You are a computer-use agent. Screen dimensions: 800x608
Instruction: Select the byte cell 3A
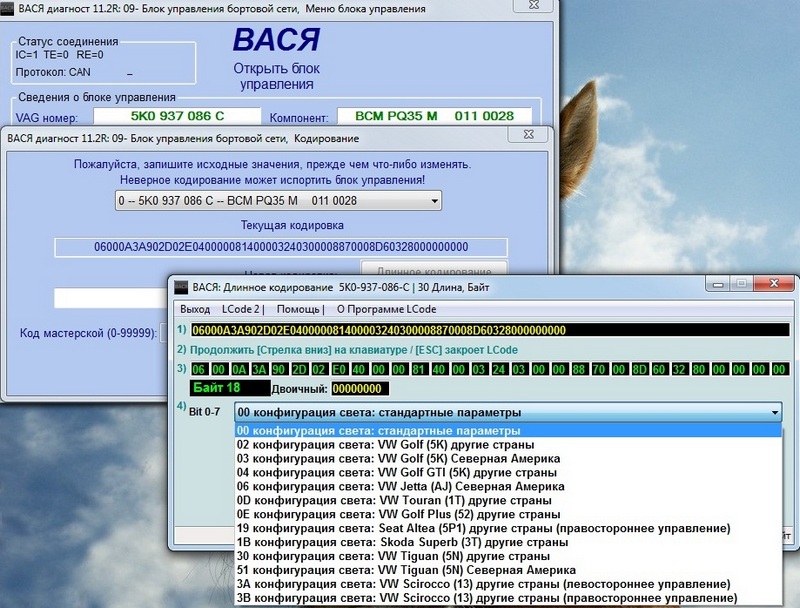[259, 369]
